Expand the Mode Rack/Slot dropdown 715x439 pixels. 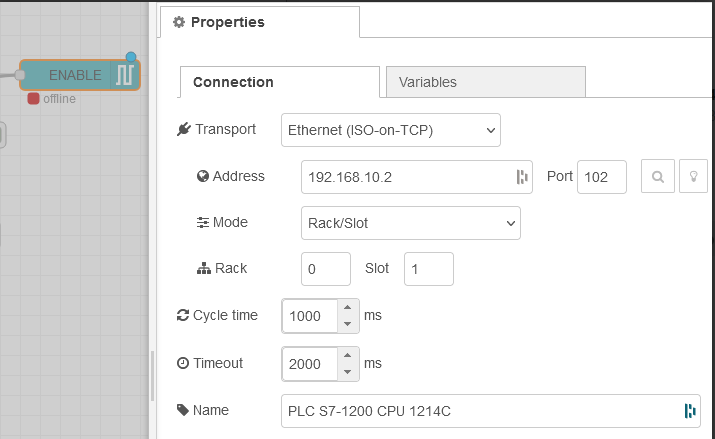411,222
